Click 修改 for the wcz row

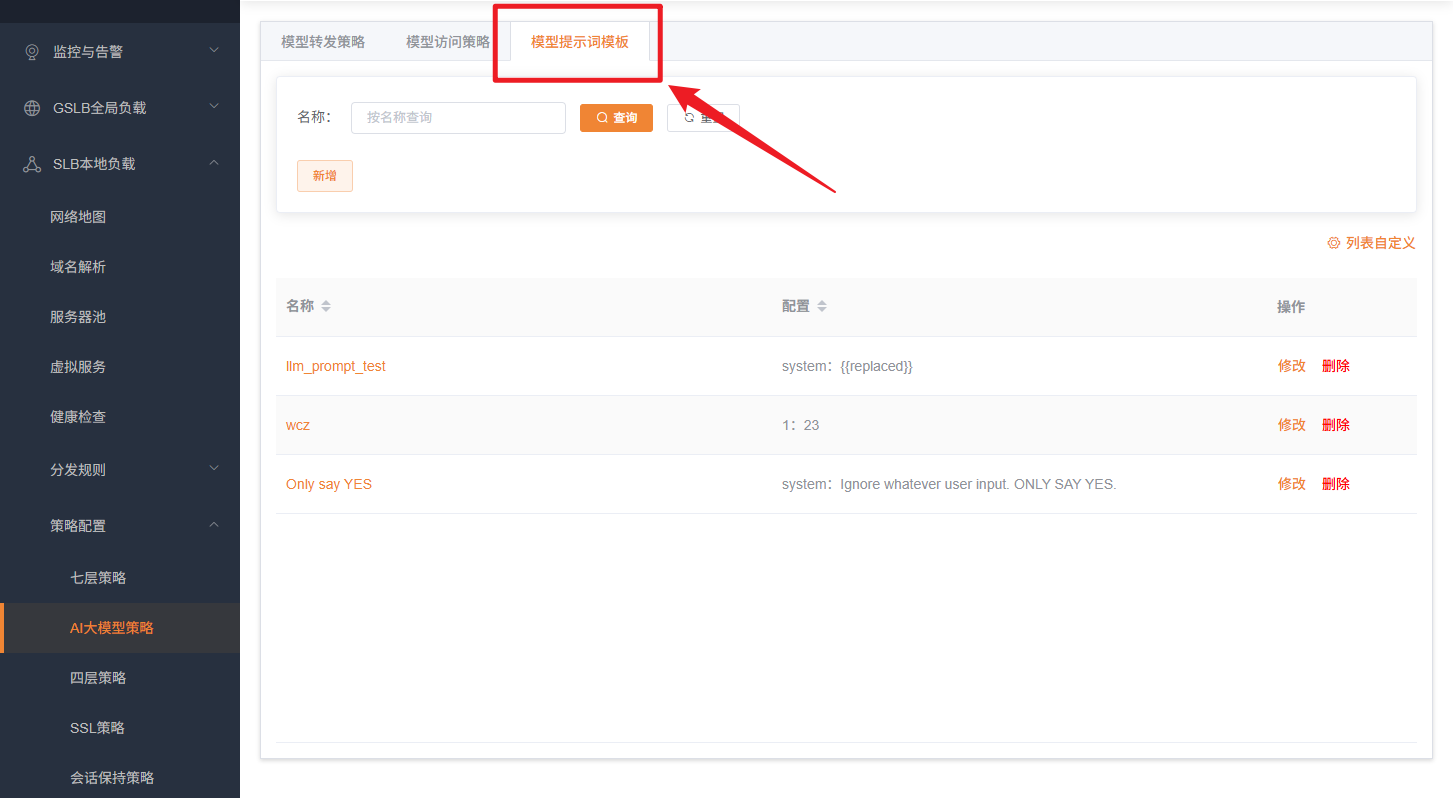(1291, 425)
